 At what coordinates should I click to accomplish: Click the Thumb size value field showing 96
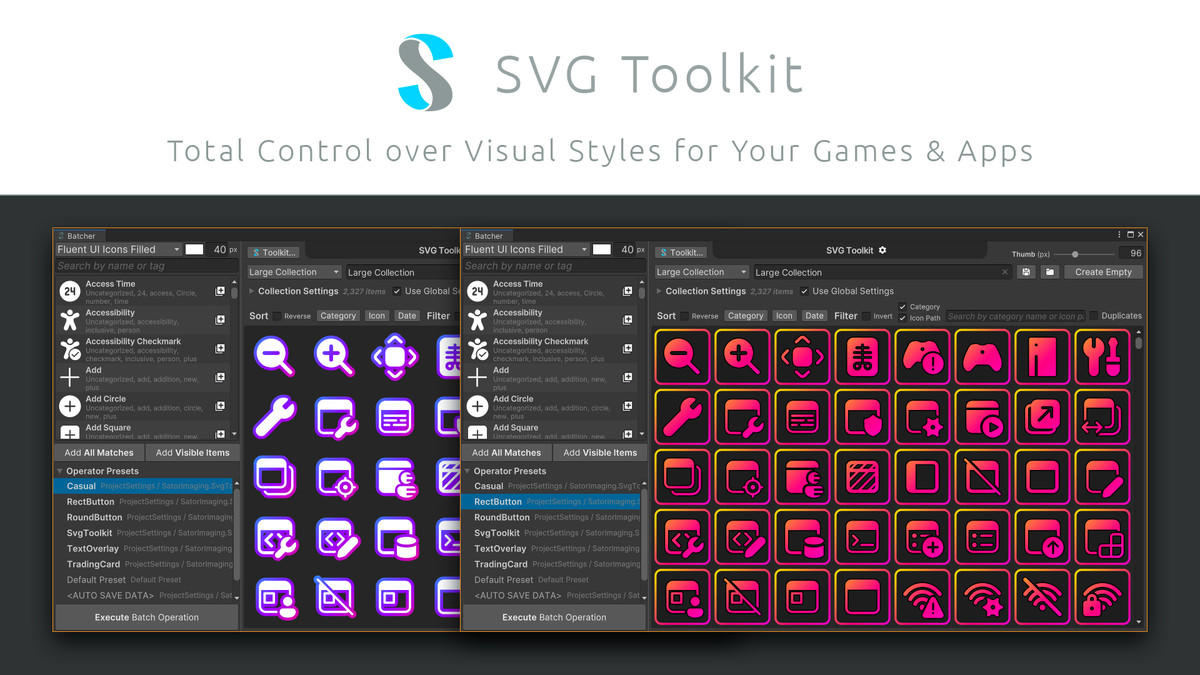(1130, 254)
